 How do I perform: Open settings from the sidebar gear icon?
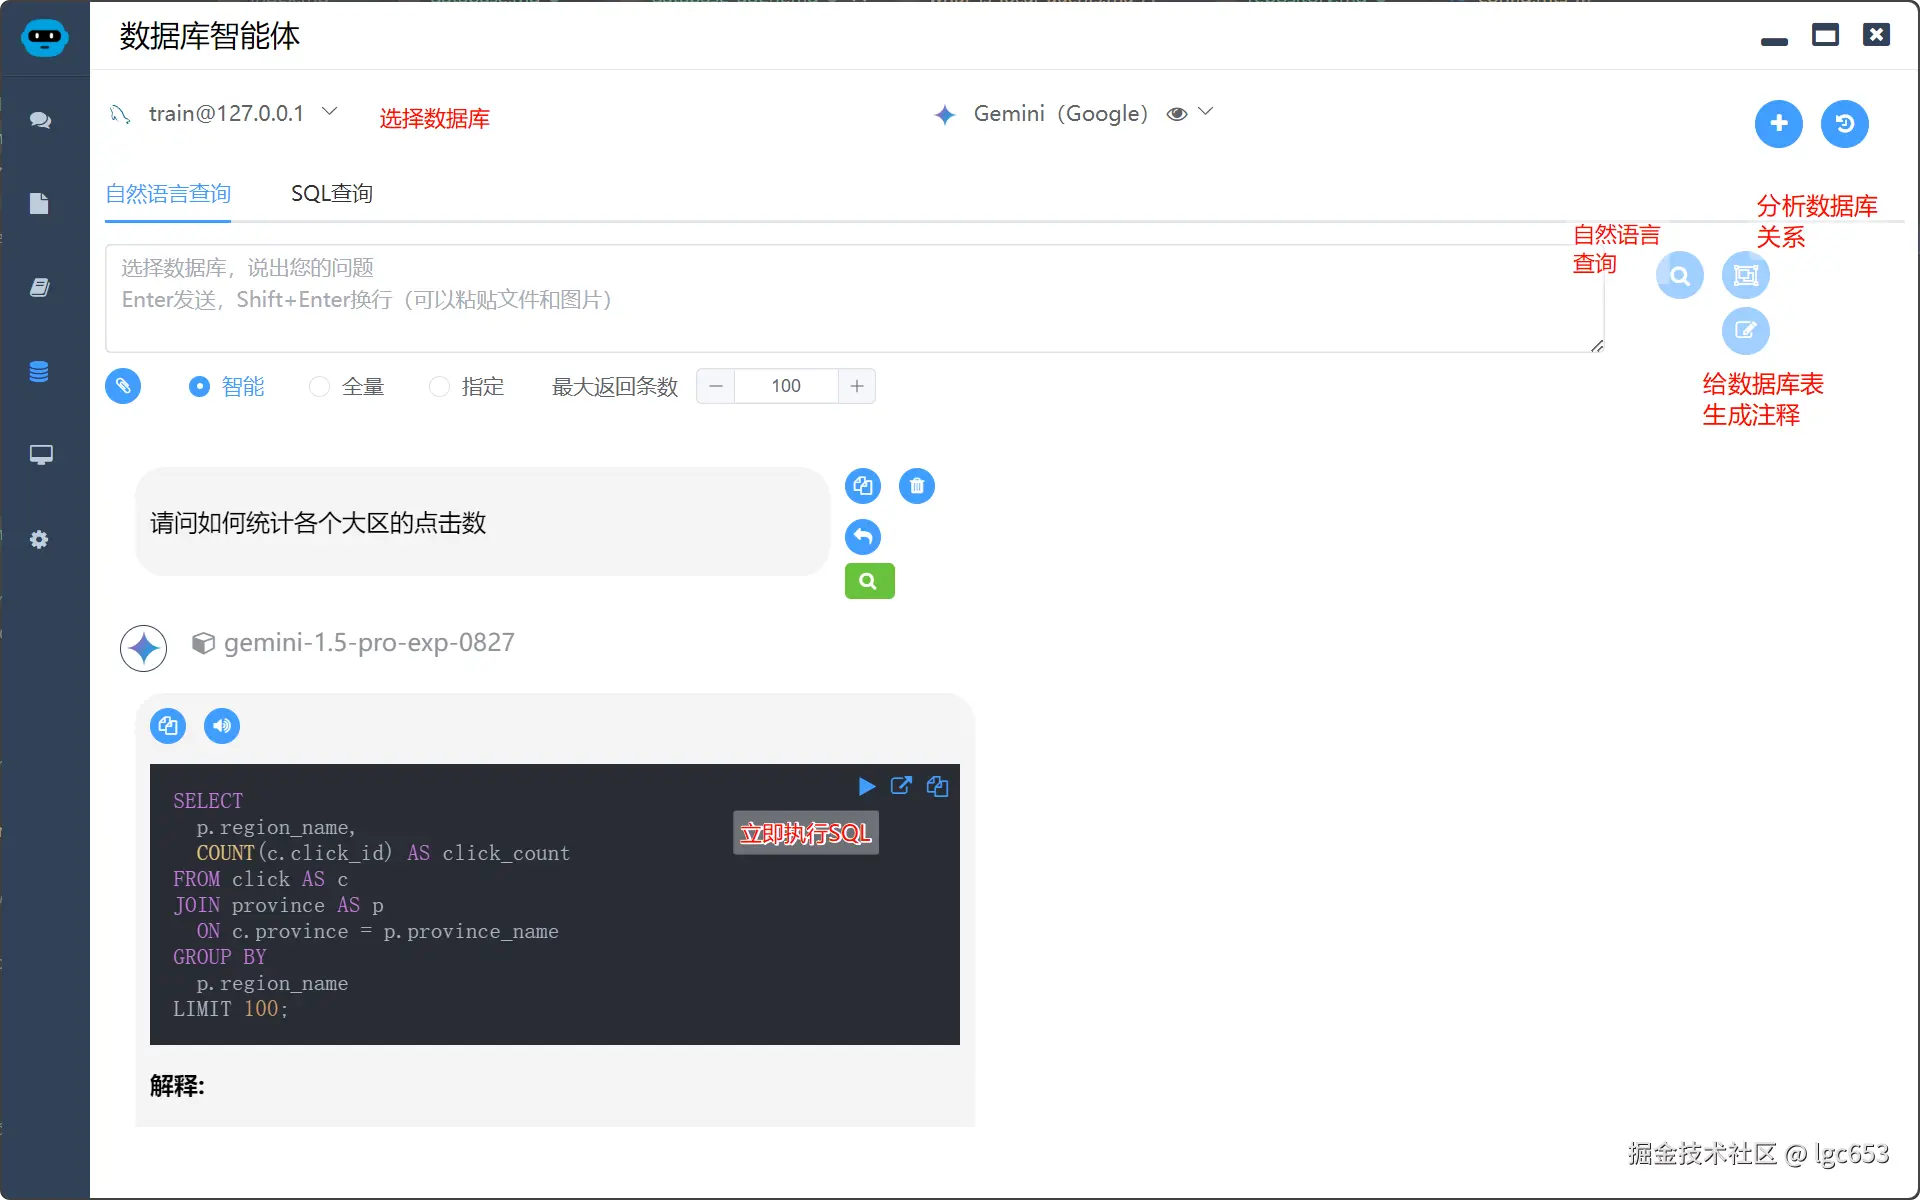[39, 539]
